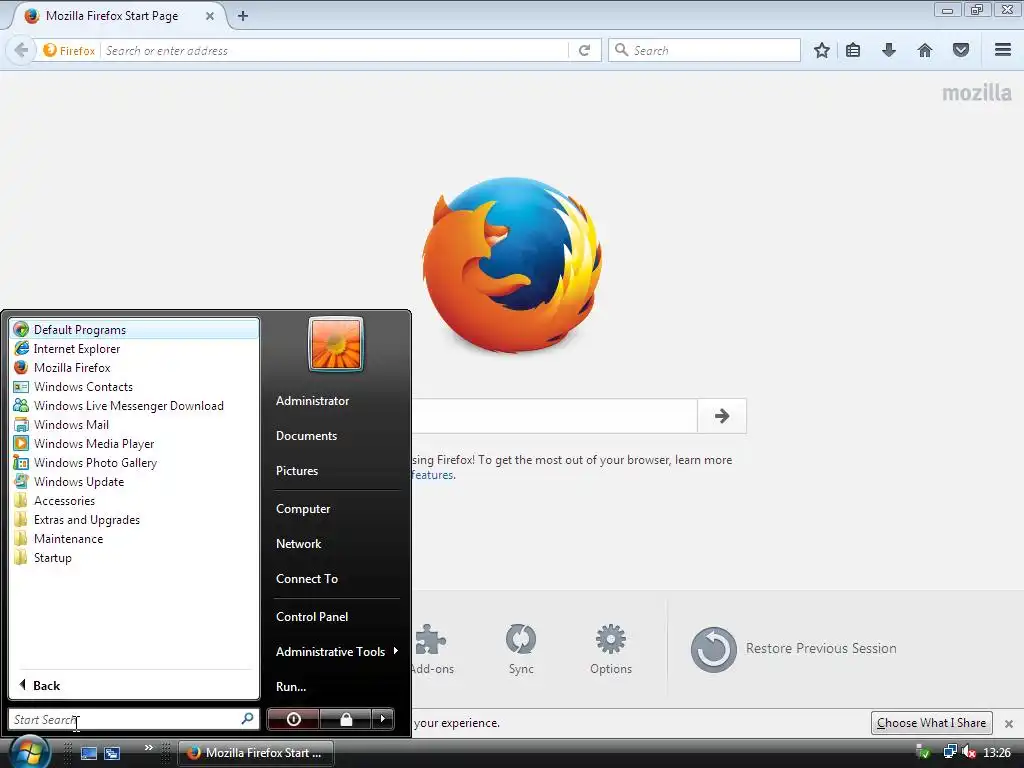This screenshot has height=768, width=1024.
Task: Open Windows Contacts
Action: (135, 387)
